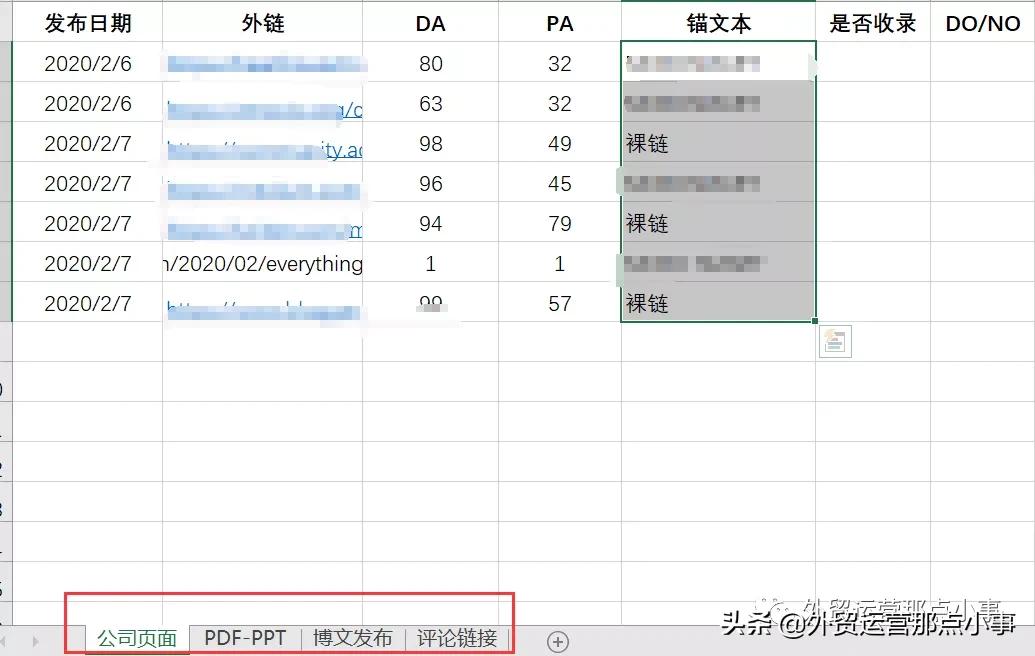Switch to the PDF-PPT sheet tab
The height and width of the screenshot is (656, 1035).
tap(245, 638)
